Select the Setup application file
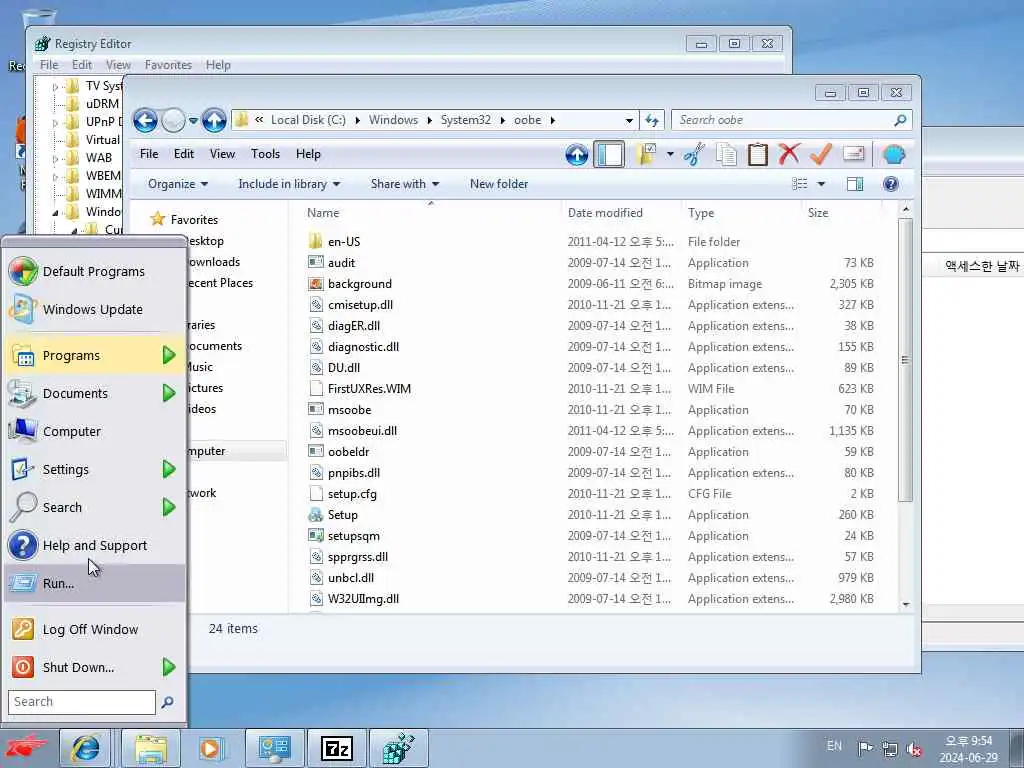Screen dimensions: 1024x768 (342, 515)
